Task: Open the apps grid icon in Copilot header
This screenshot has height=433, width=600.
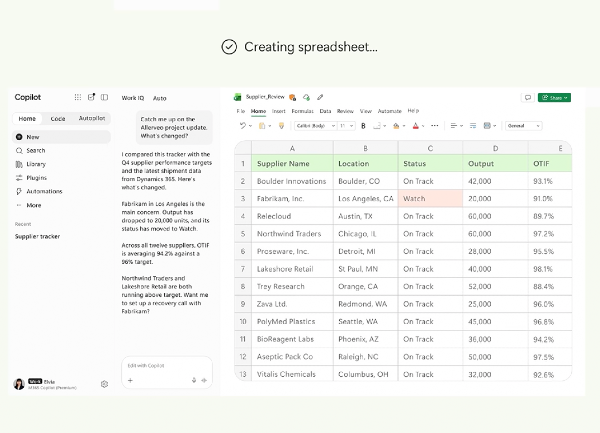Action: coord(78,97)
